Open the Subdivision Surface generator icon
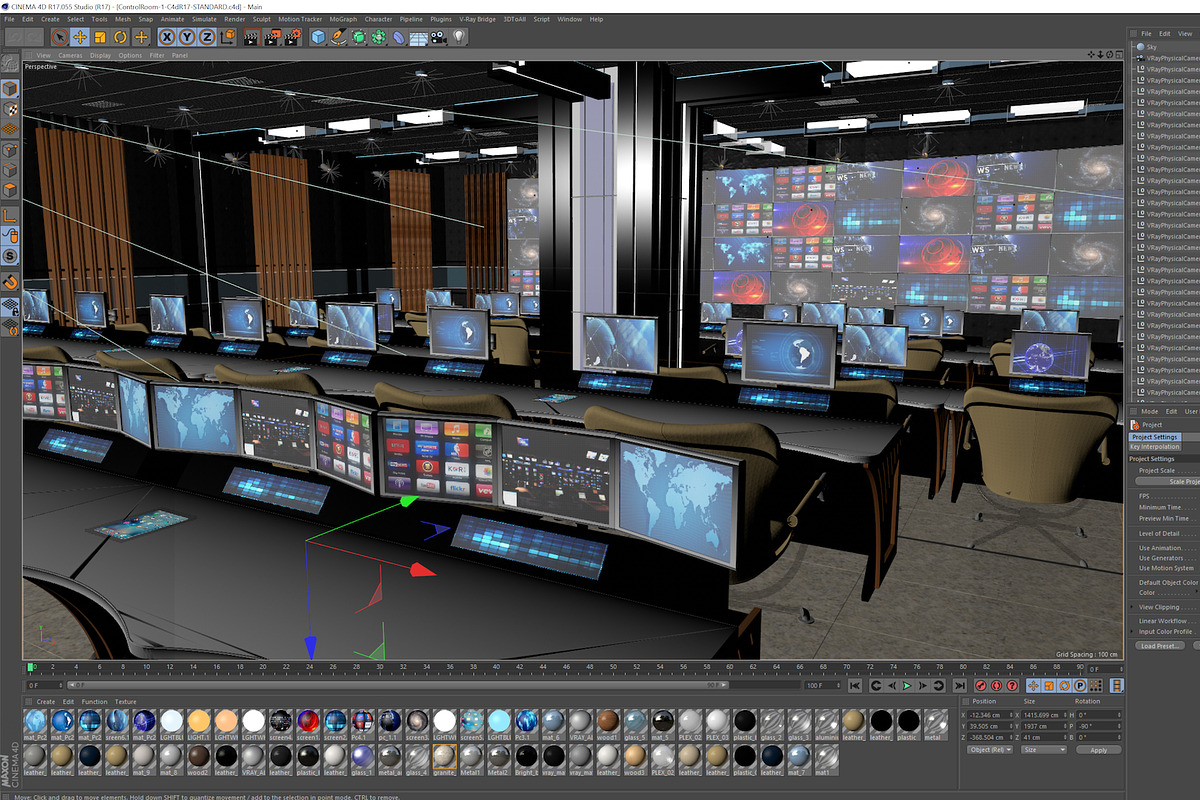The height and width of the screenshot is (800, 1200). (359, 37)
